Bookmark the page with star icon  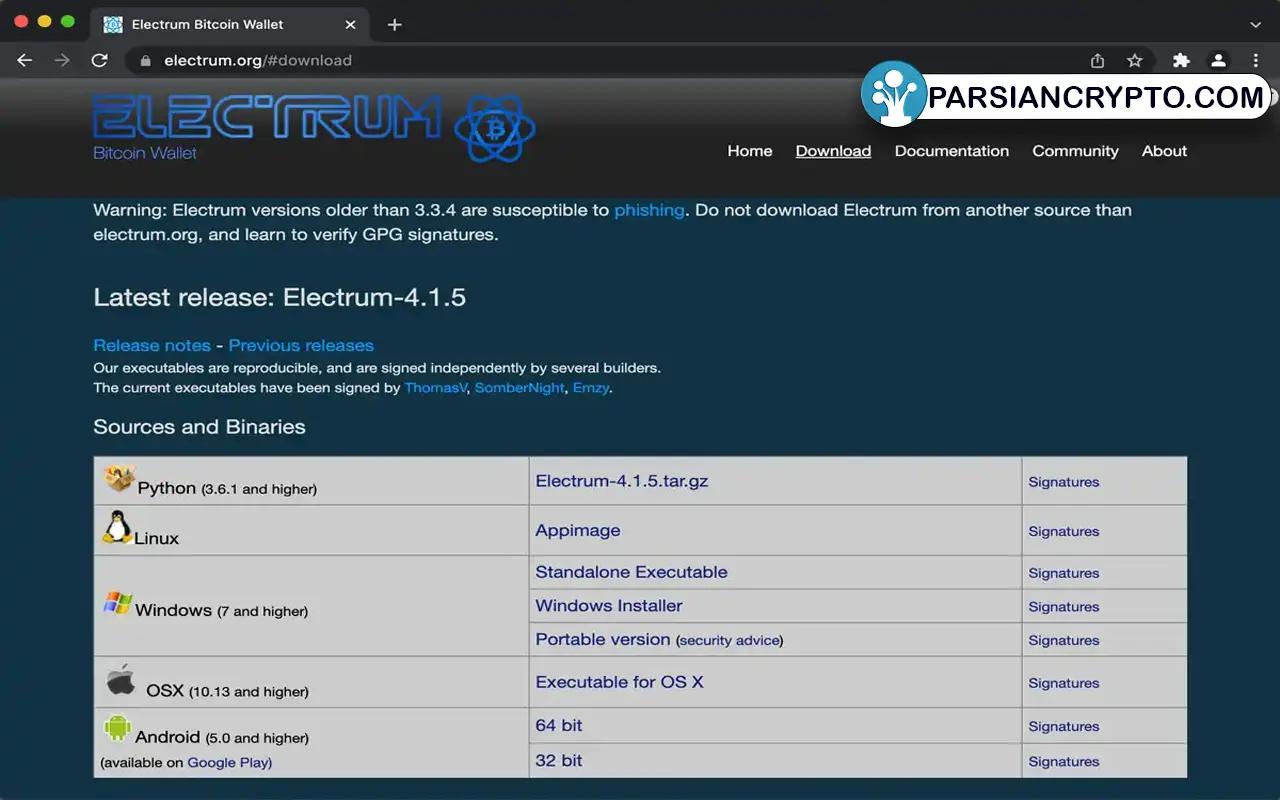[1134, 60]
